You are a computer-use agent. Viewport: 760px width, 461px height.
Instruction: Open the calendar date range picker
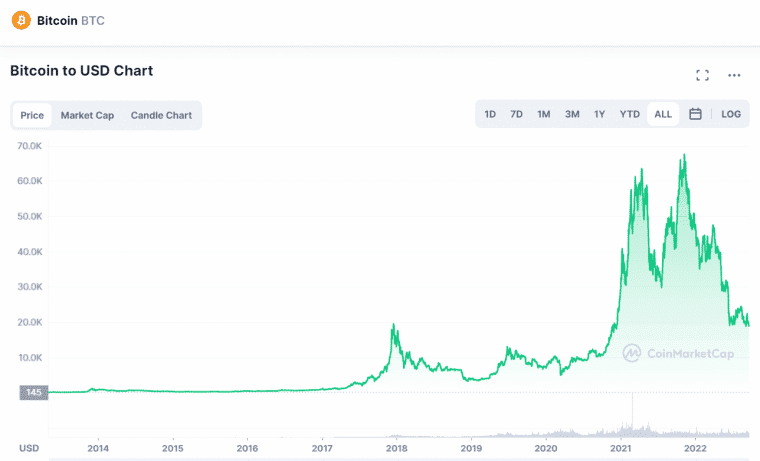point(695,114)
